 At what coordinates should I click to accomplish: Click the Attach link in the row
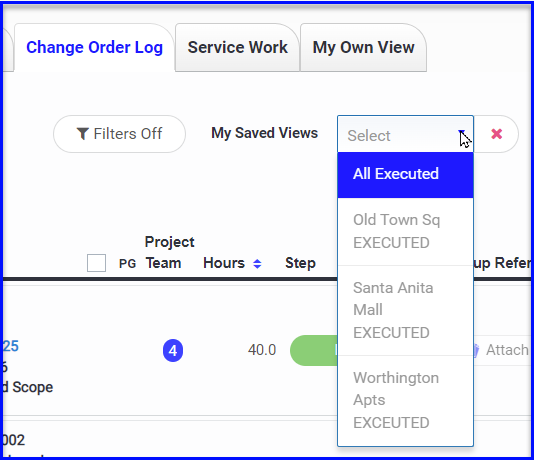click(507, 350)
